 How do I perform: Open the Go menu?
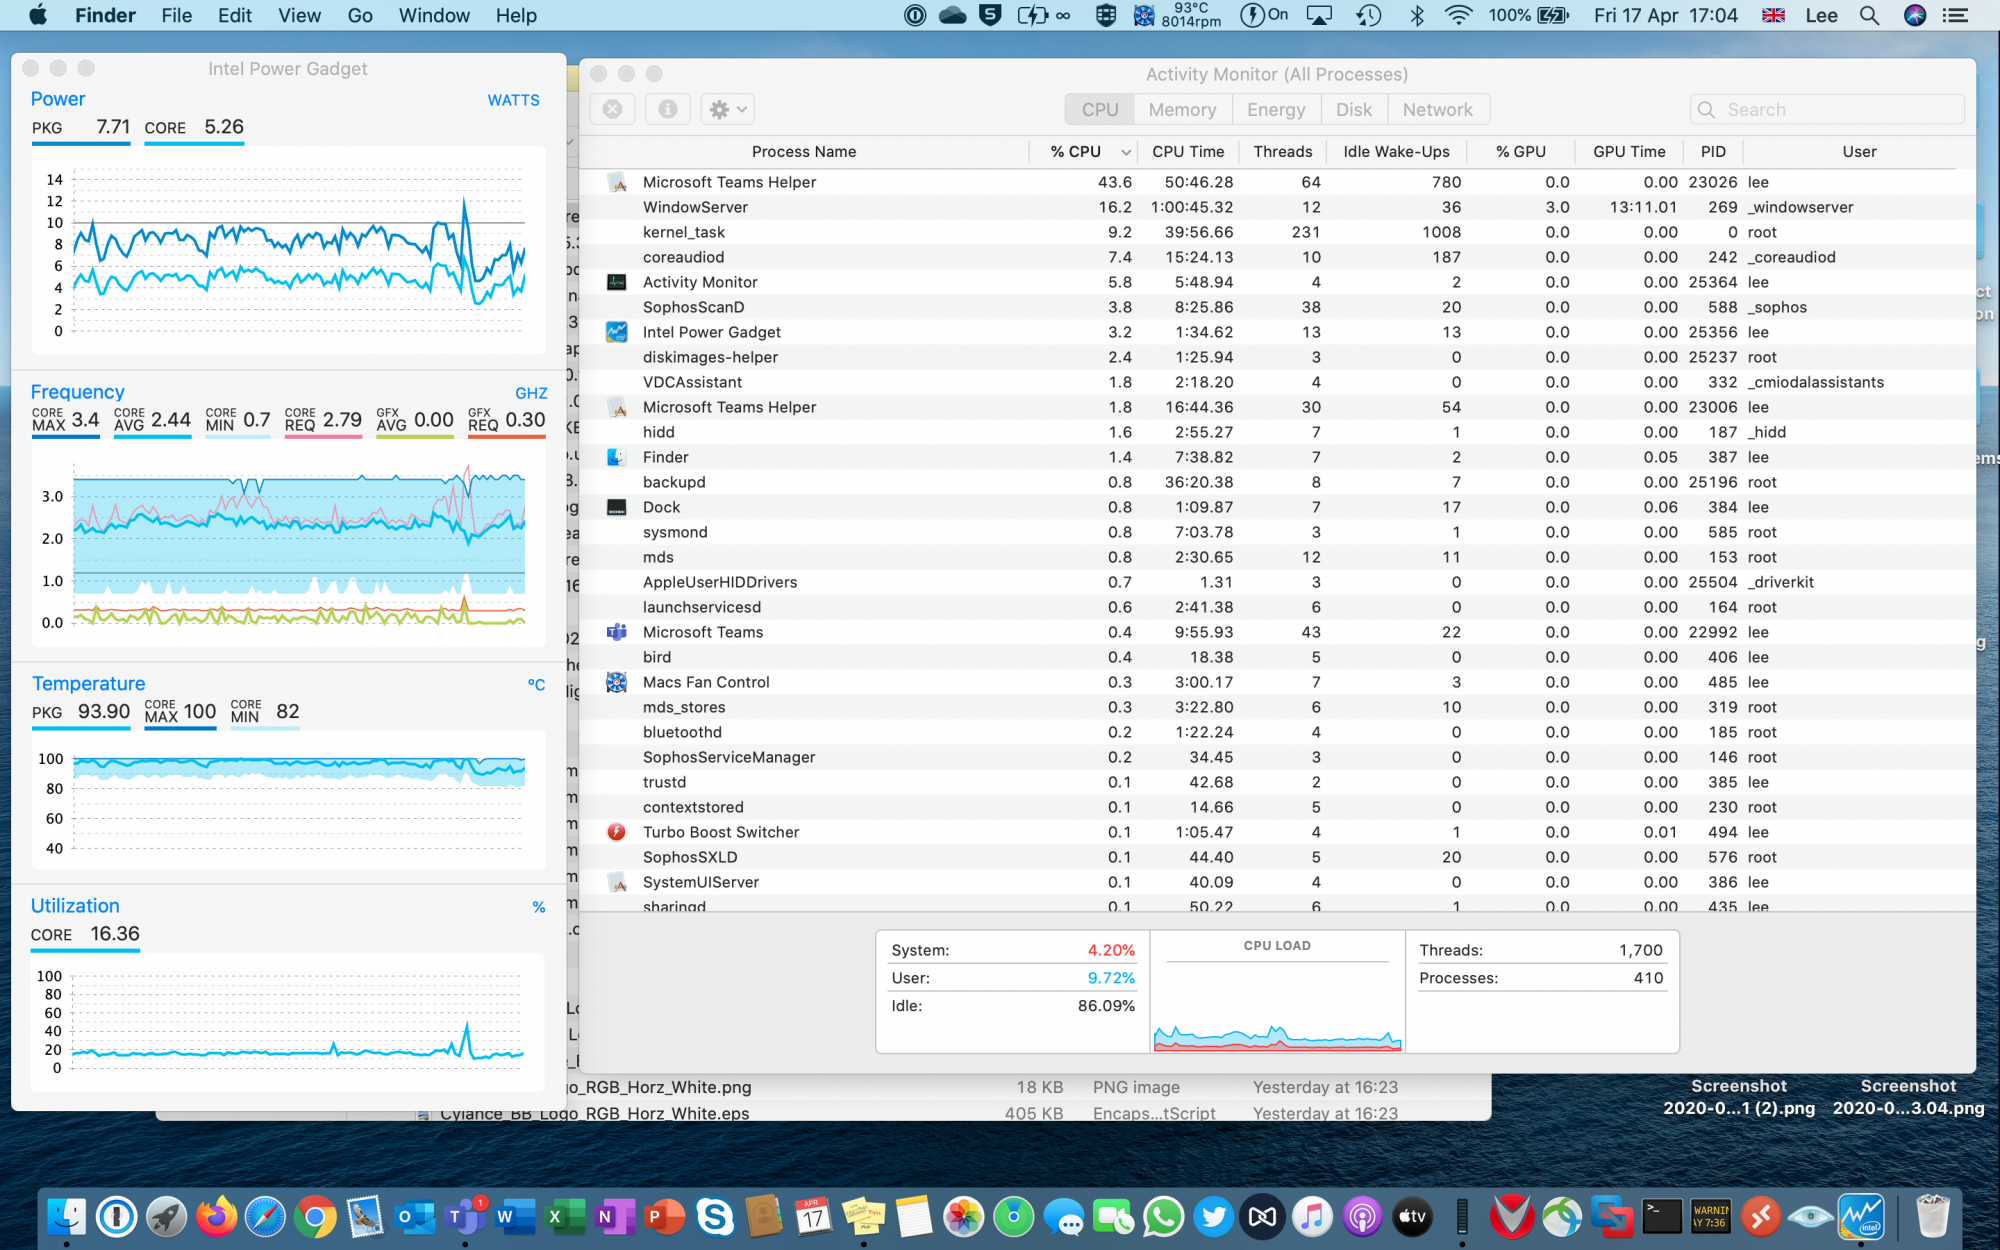click(x=360, y=15)
